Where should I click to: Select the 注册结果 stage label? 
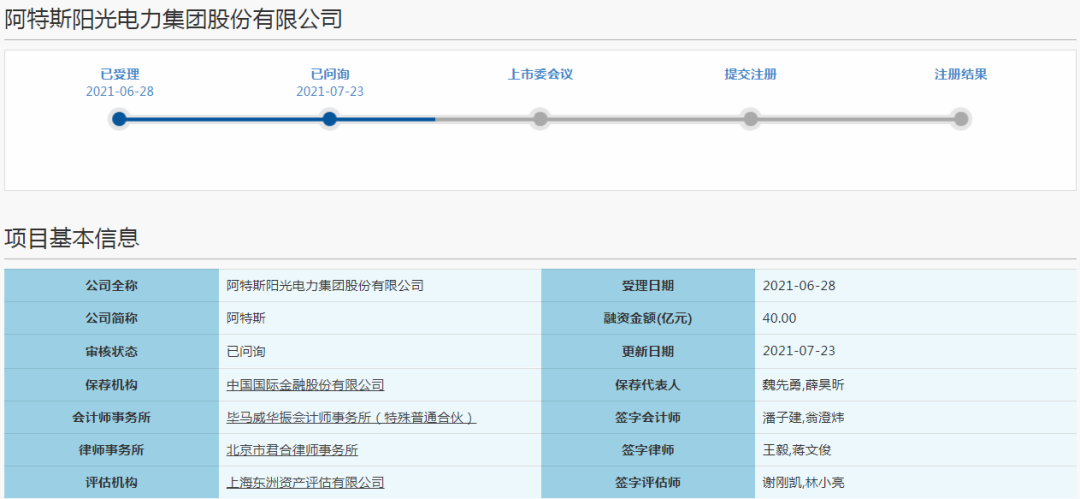[x=960, y=74]
